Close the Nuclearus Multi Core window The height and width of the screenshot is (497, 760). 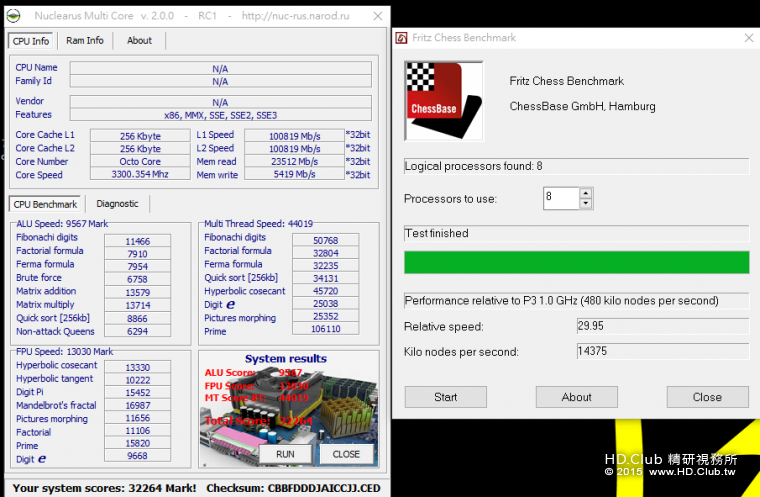(x=378, y=16)
